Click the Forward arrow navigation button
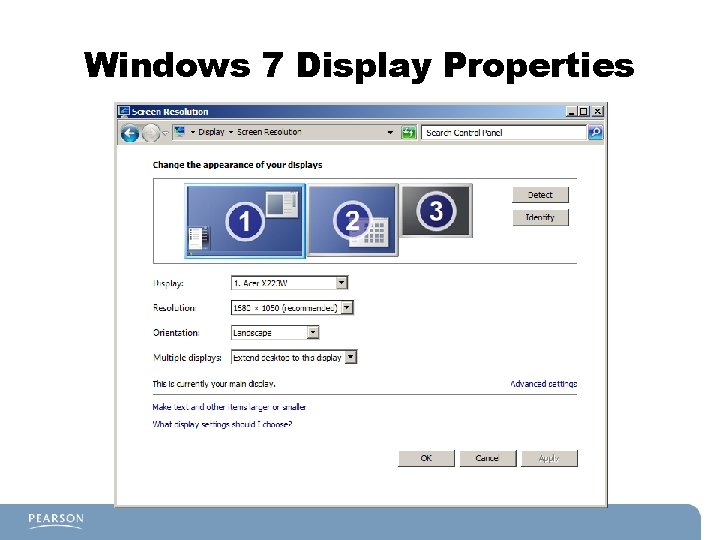 [x=151, y=133]
